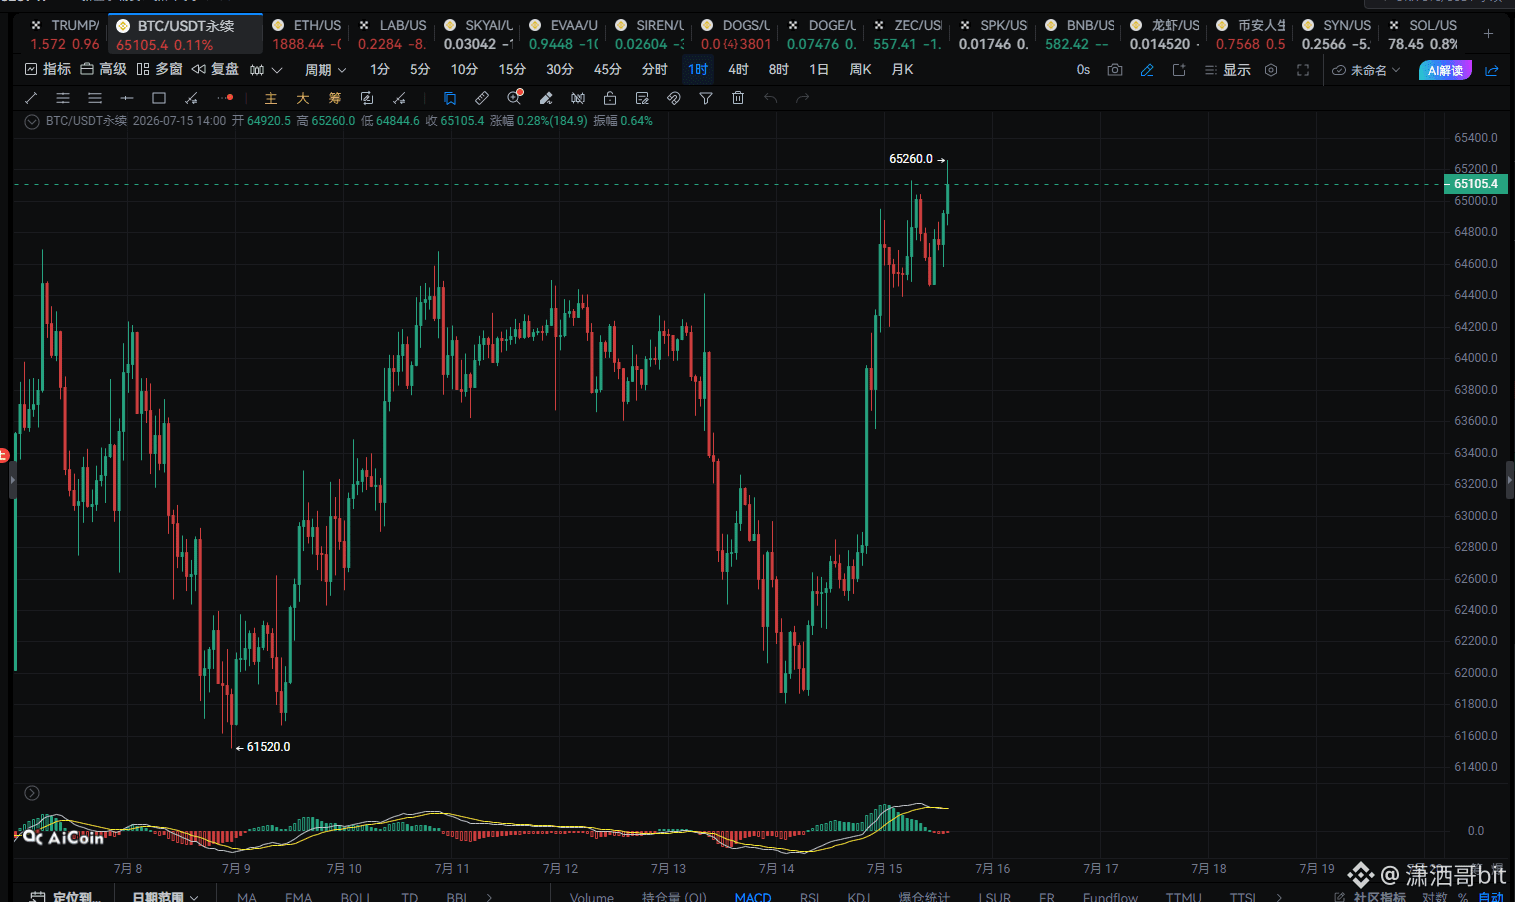The image size is (1515, 902).
Task: Enter fullscreen chart mode
Action: pos(1303,70)
